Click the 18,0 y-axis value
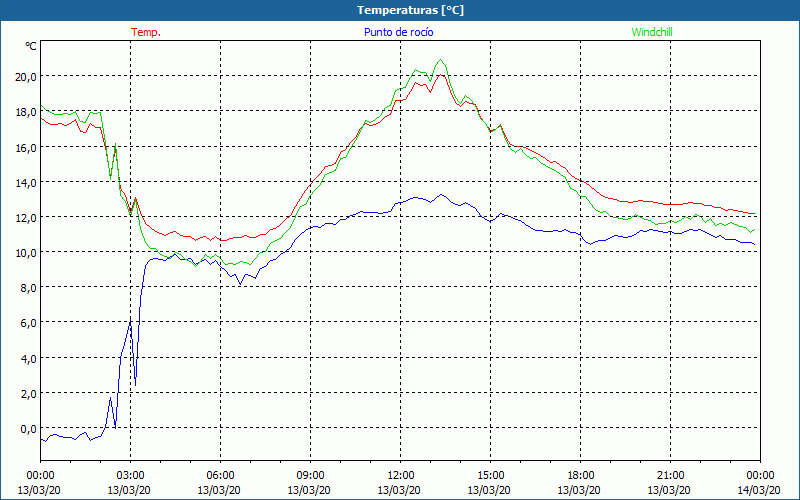This screenshot has width=800, height=500. (26, 112)
